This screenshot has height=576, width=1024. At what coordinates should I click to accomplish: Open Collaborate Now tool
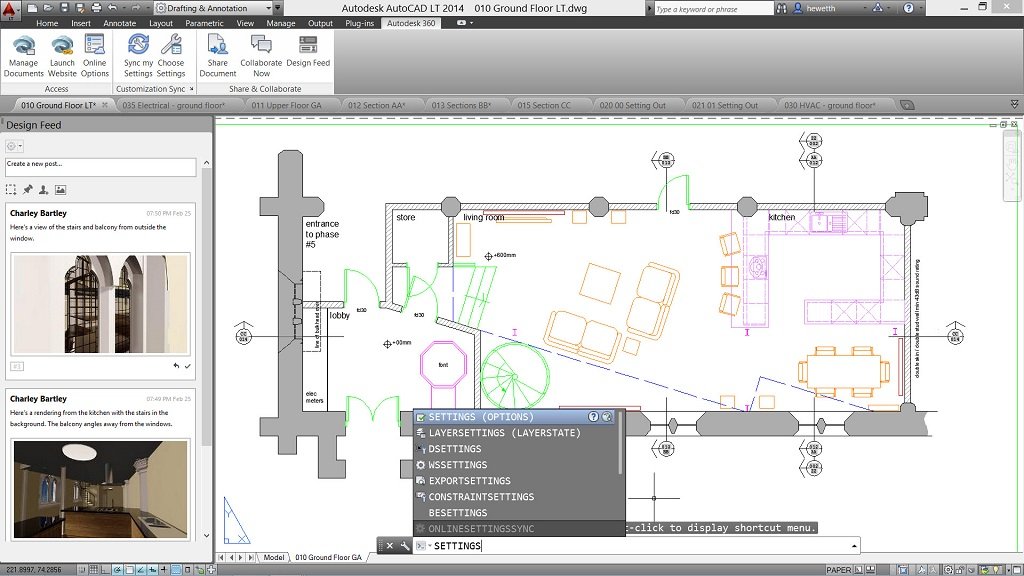point(261,46)
